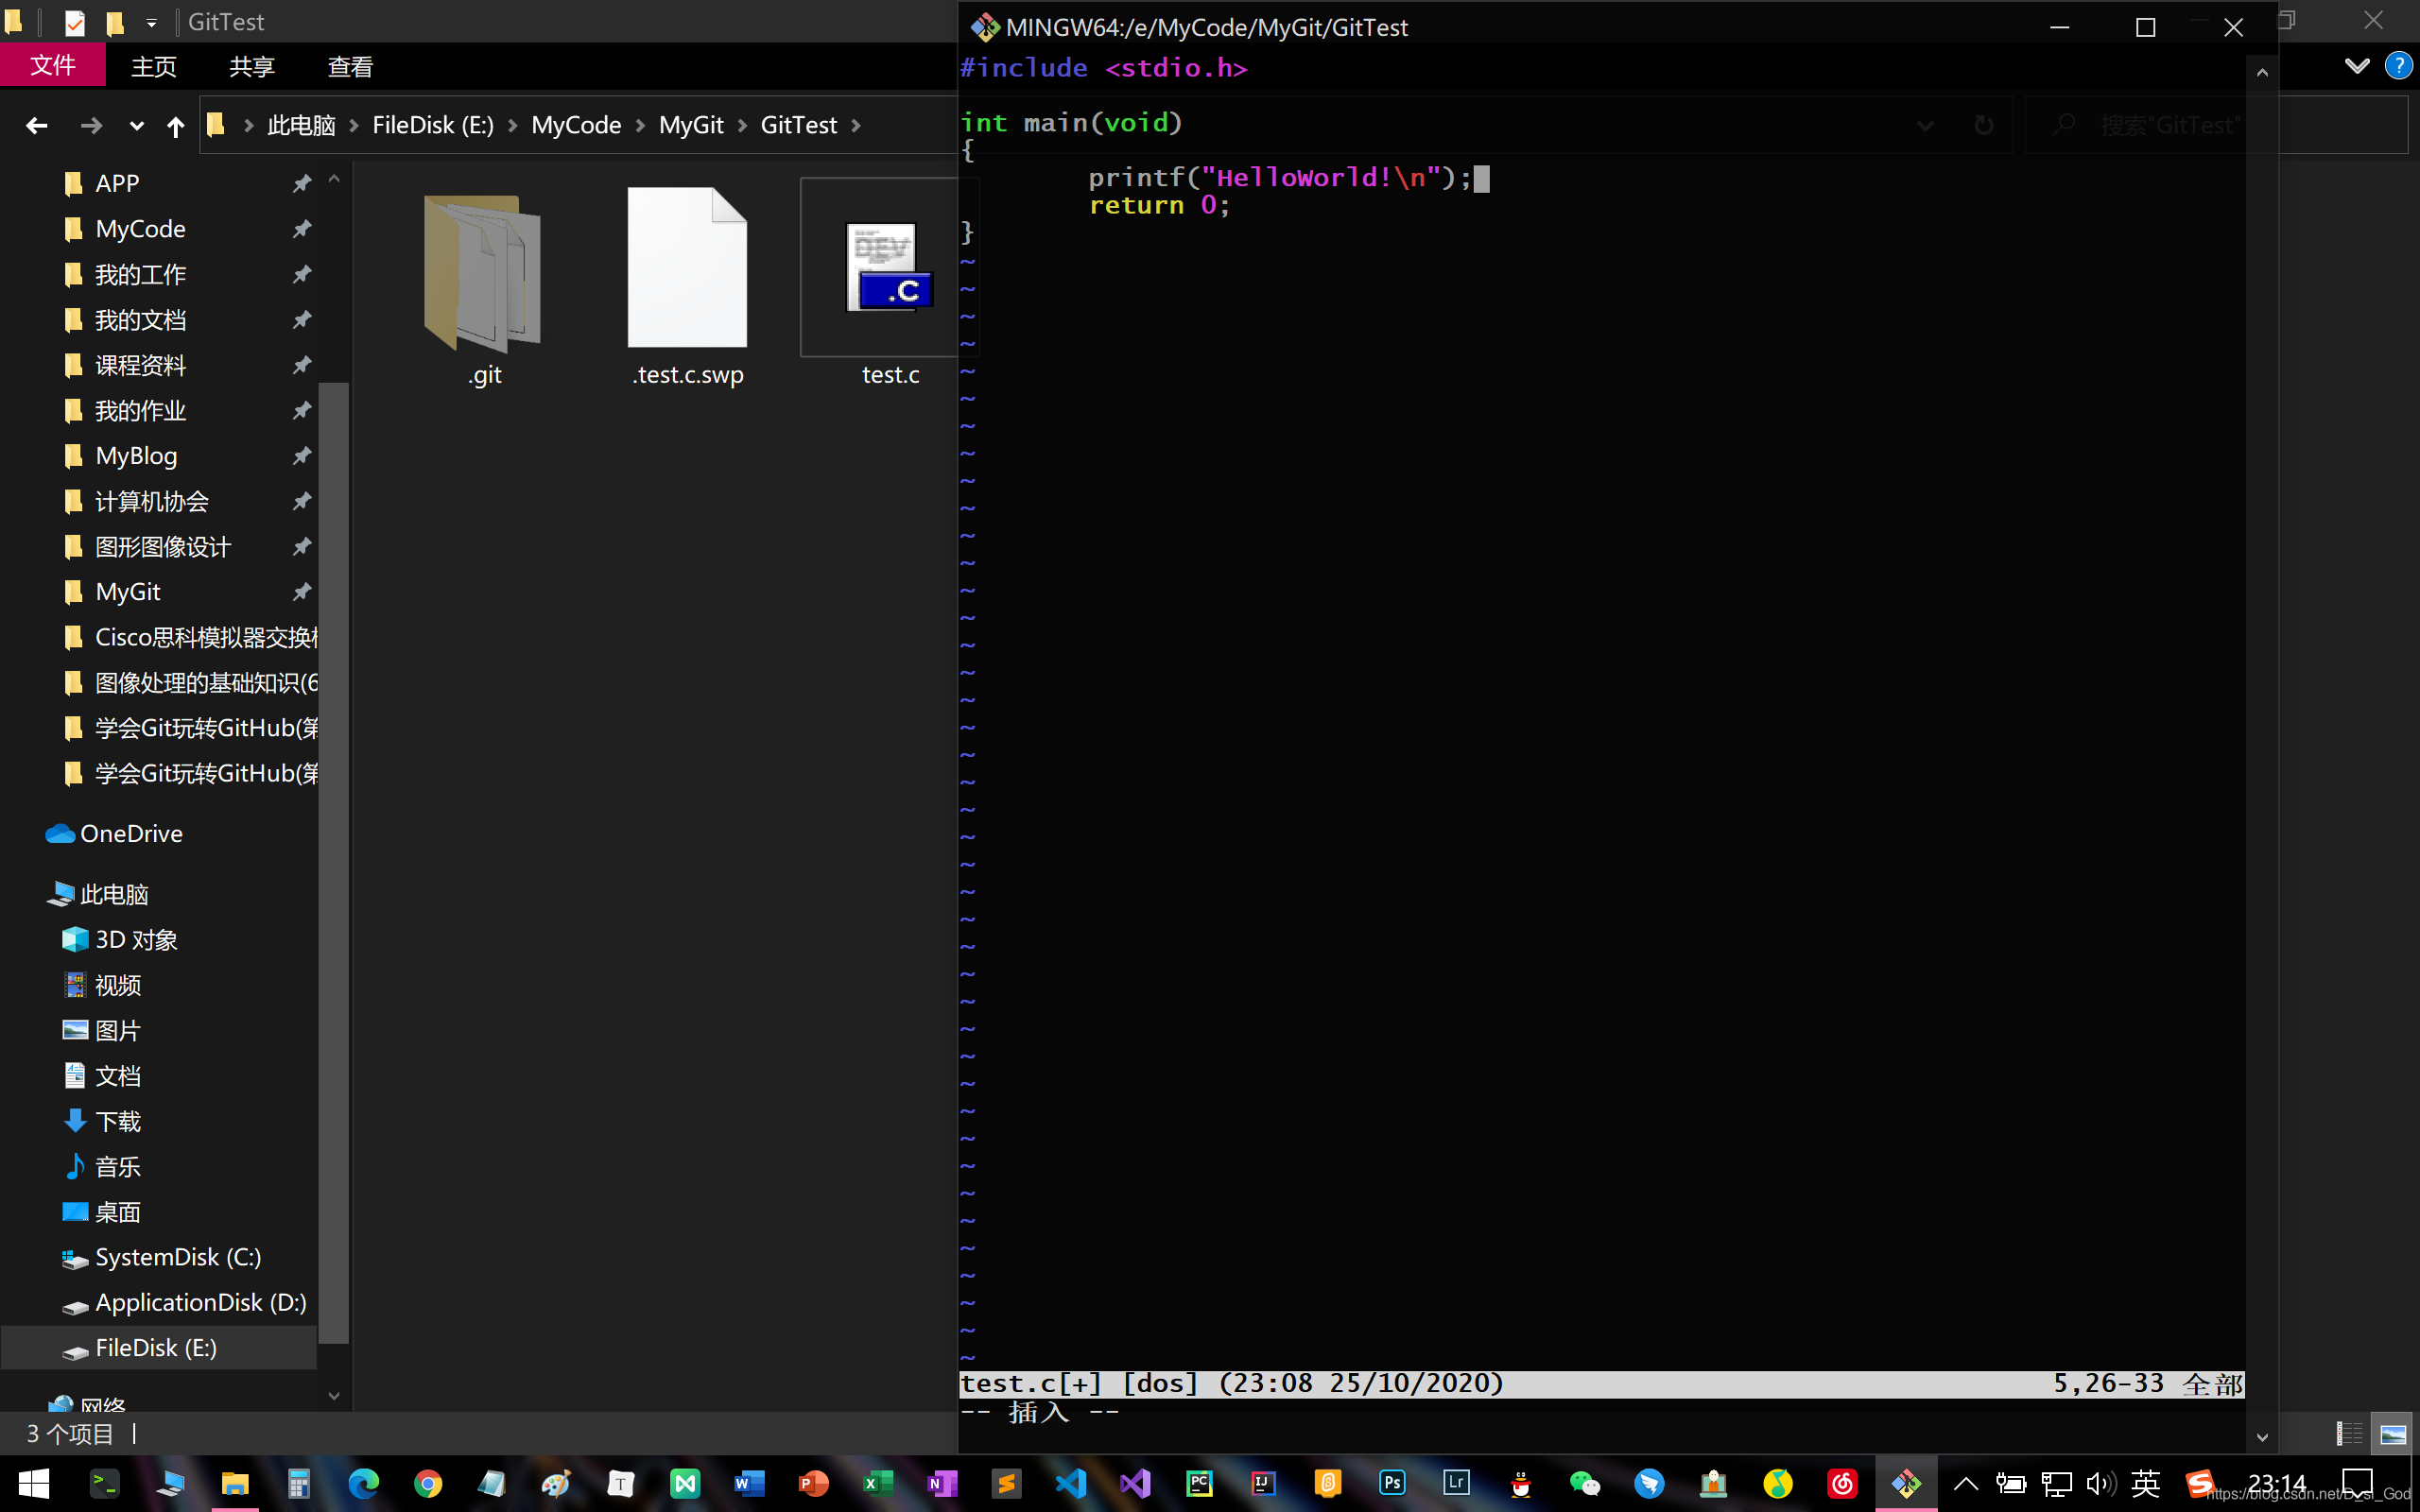Show hidden system tray icons
Screen dimensions: 2420x1512
click(x=1965, y=1484)
